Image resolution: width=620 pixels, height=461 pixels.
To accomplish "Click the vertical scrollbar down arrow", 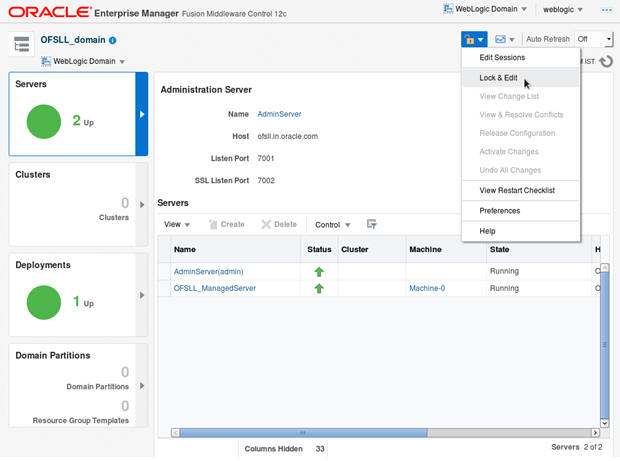I will 605,423.
